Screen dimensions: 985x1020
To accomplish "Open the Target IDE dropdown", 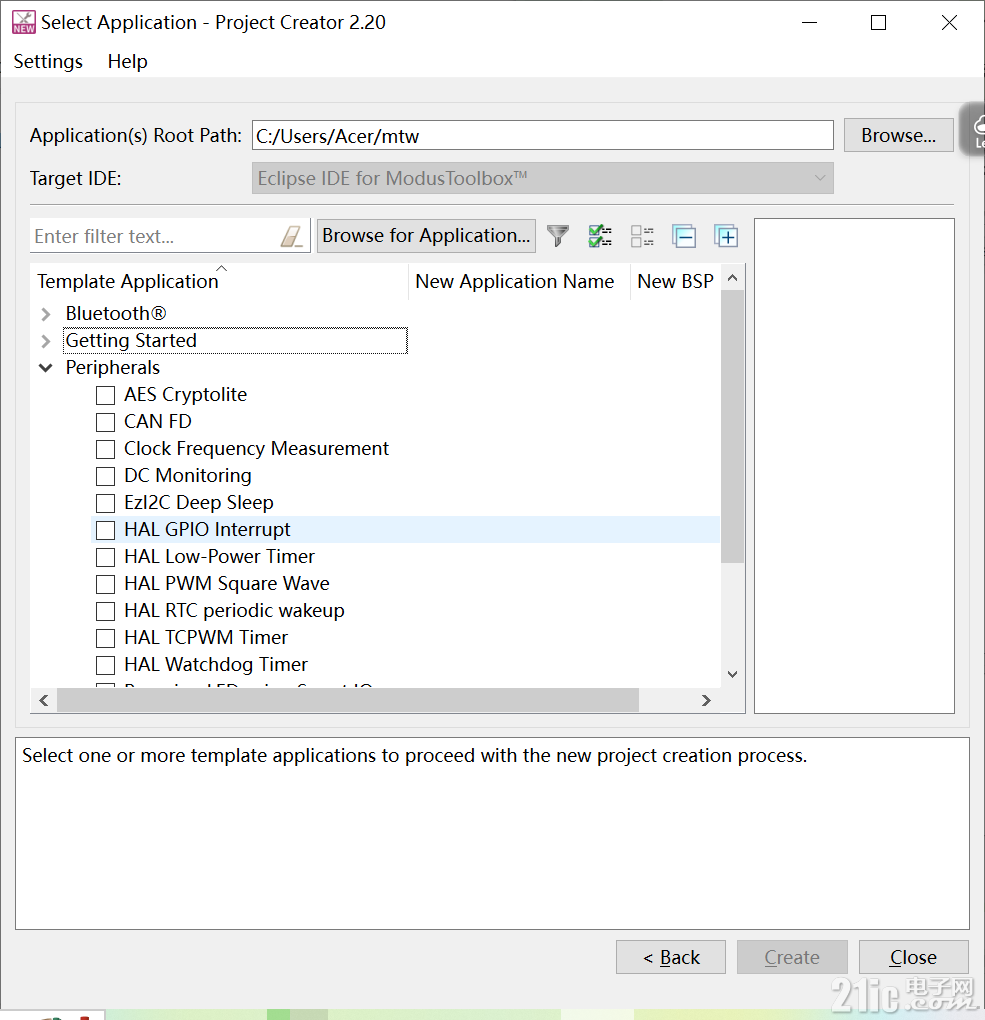I will [543, 178].
